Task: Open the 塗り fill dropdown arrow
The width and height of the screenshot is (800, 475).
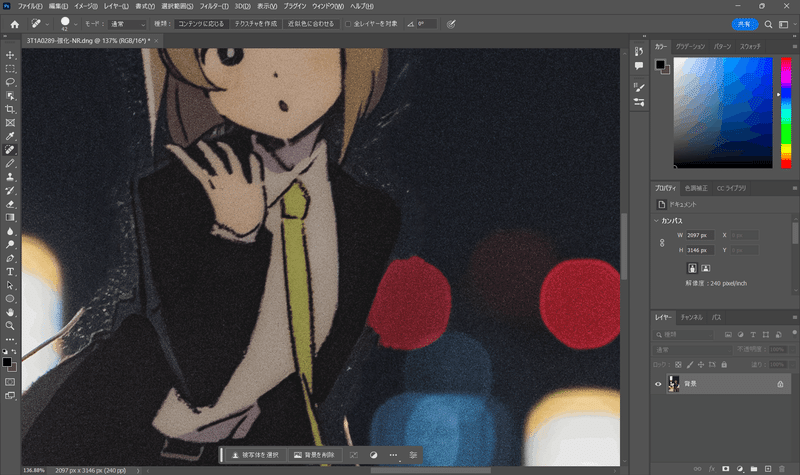Action: (793, 365)
